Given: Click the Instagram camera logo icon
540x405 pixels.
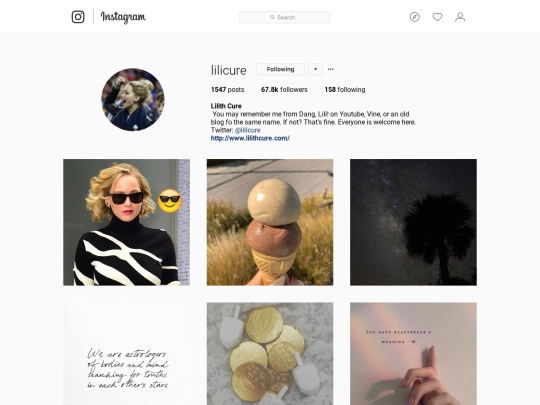Looking at the screenshot, I should tap(78, 17).
